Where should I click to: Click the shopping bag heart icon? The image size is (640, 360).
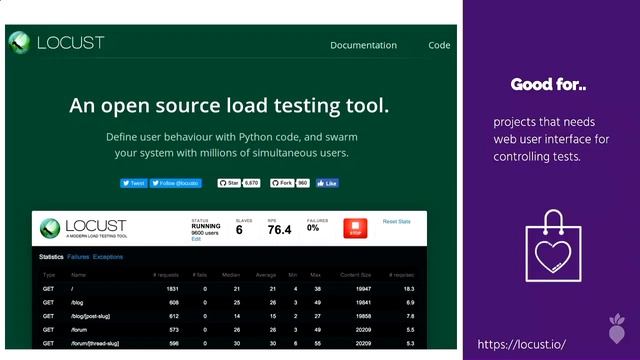[553, 246]
